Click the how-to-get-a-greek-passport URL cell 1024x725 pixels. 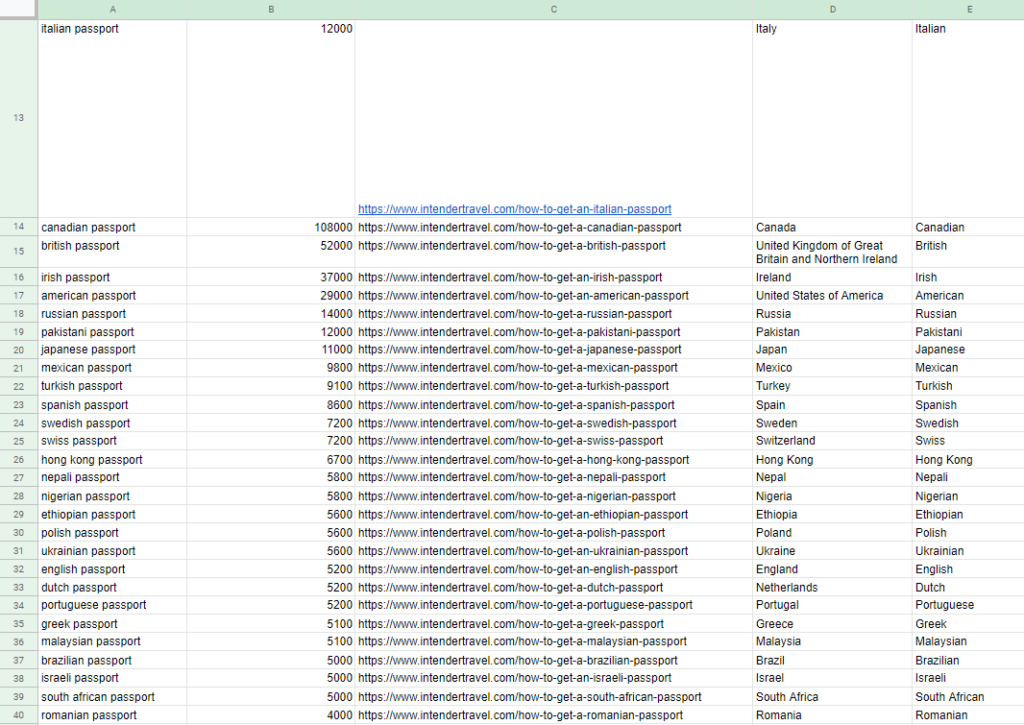(554, 624)
